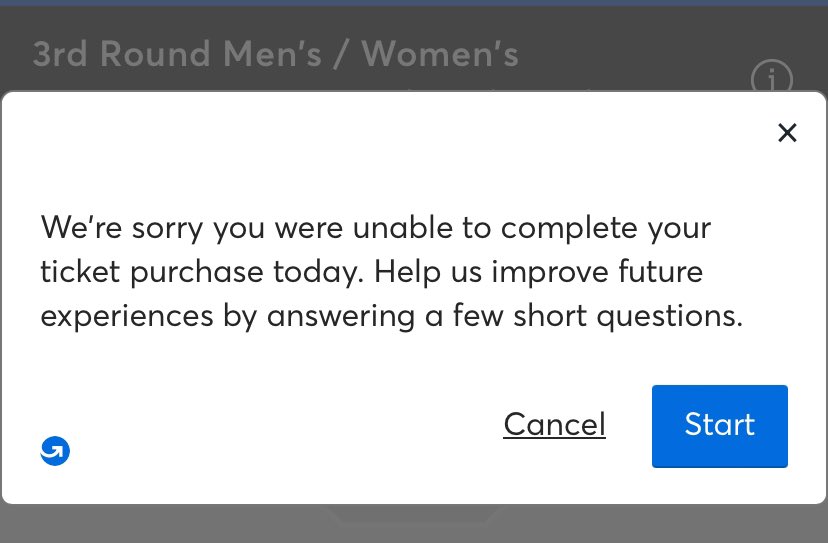
Task: Click the partially hidden button beneath the dialog
Action: click(x=413, y=514)
